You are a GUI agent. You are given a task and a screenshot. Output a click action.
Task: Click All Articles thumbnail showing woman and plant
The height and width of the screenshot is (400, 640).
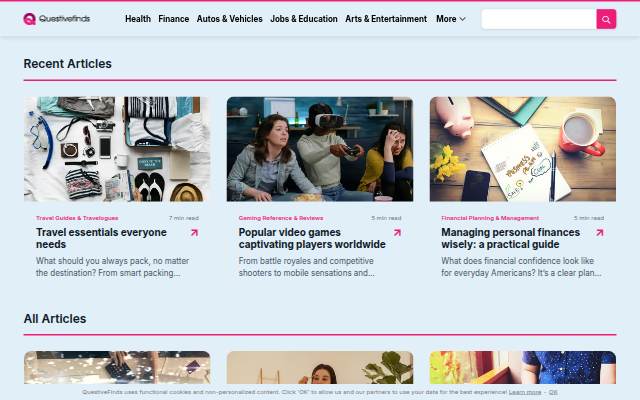click(320, 367)
